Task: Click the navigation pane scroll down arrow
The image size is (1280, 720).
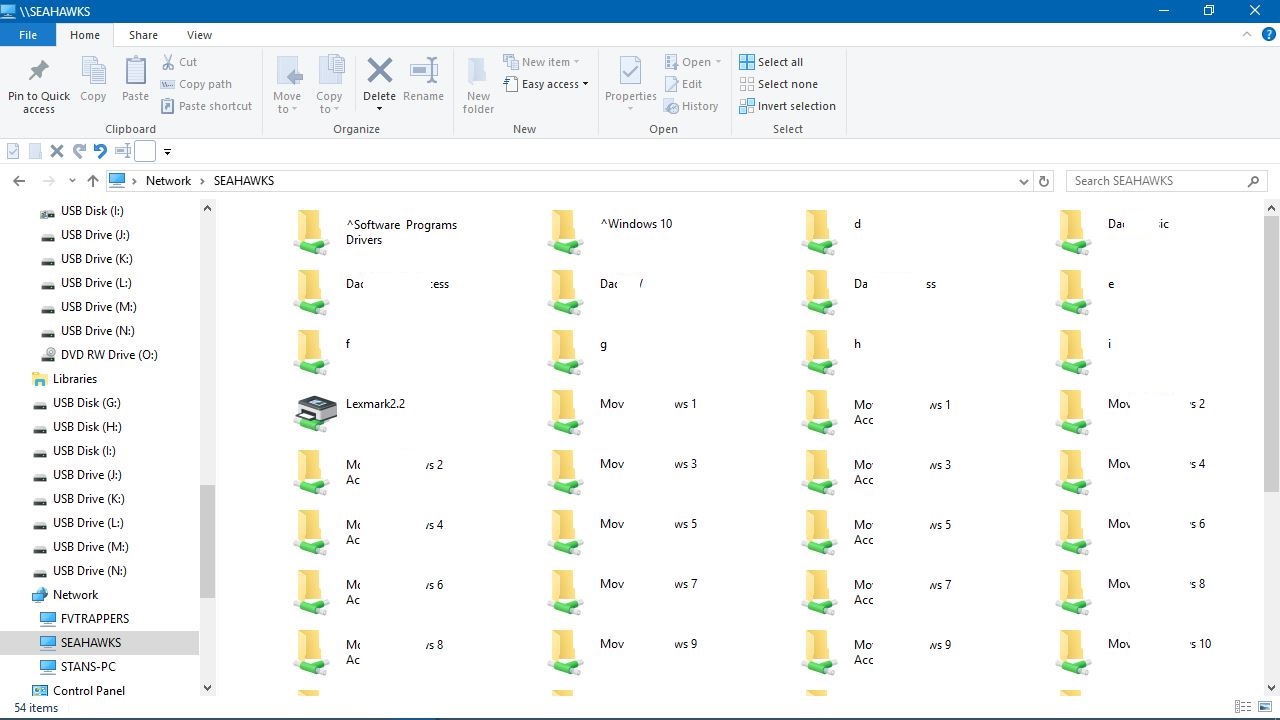Action: pyautogui.click(x=207, y=687)
